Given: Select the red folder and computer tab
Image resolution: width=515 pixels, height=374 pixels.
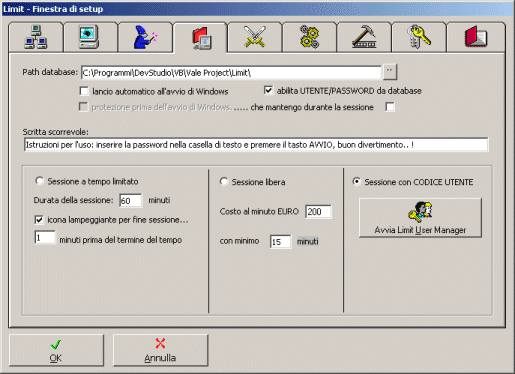Looking at the screenshot, I should (200, 38).
